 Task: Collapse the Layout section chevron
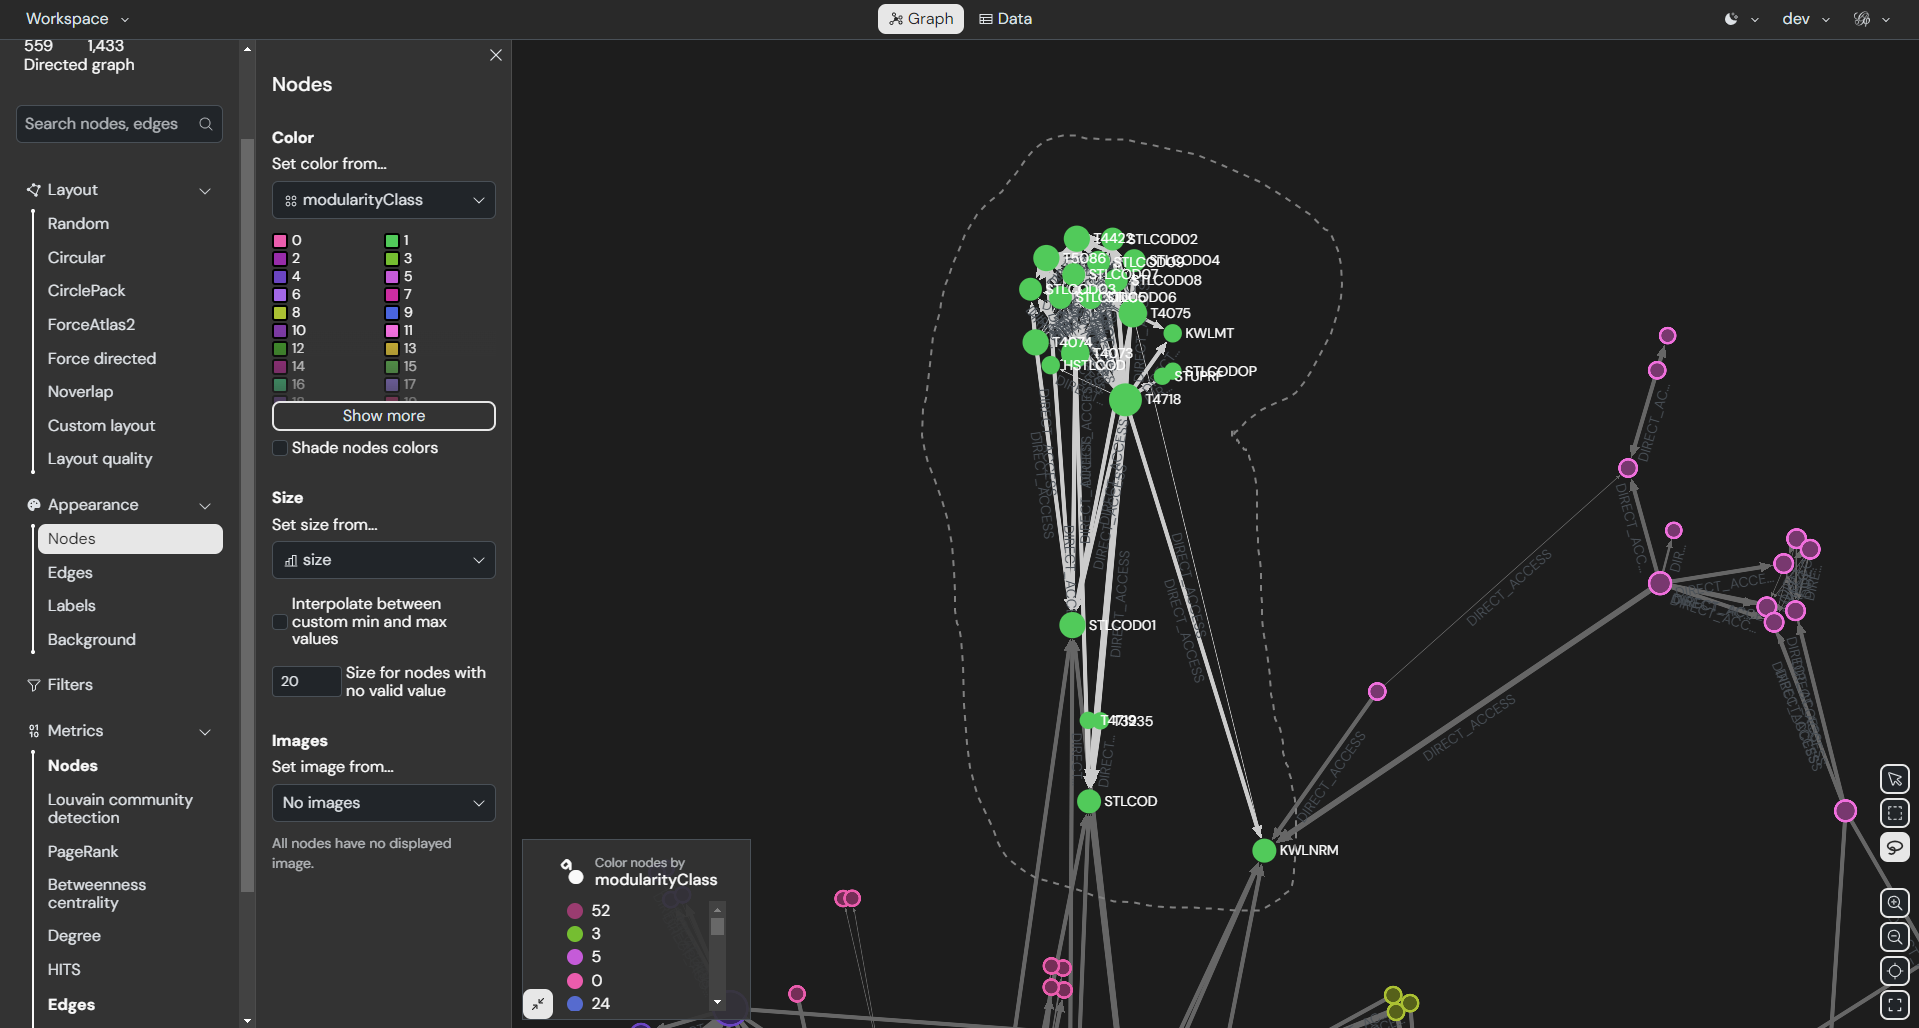pos(205,191)
